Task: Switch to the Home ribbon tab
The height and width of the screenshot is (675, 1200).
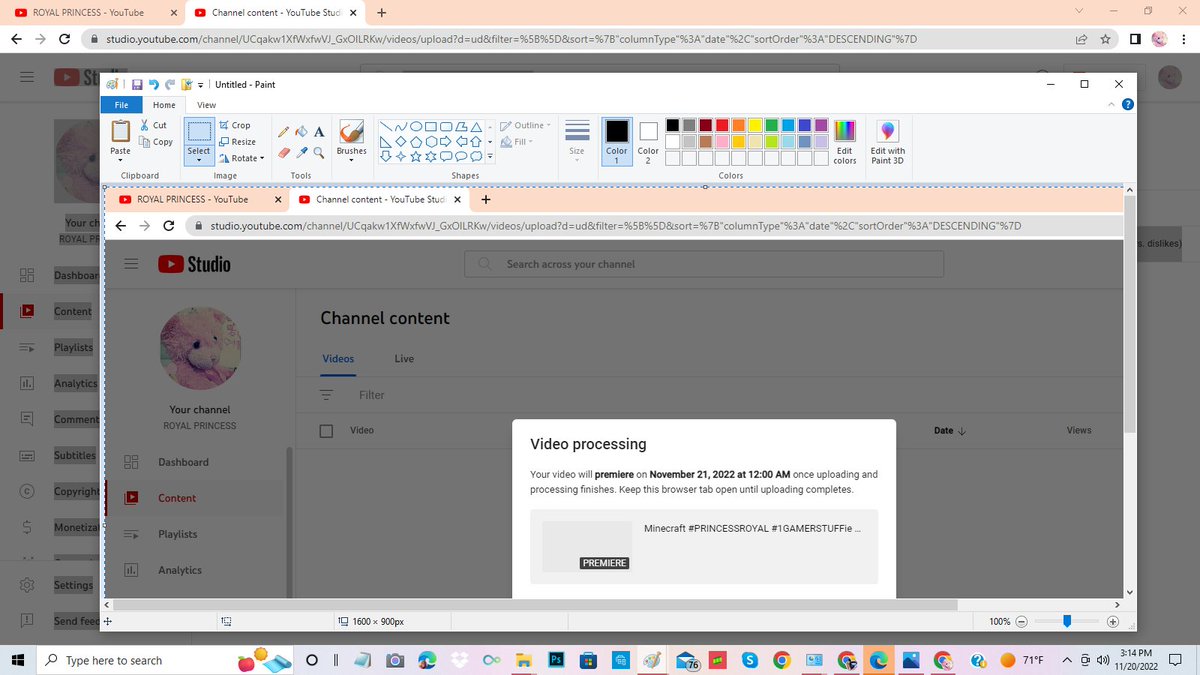Action: [x=164, y=105]
